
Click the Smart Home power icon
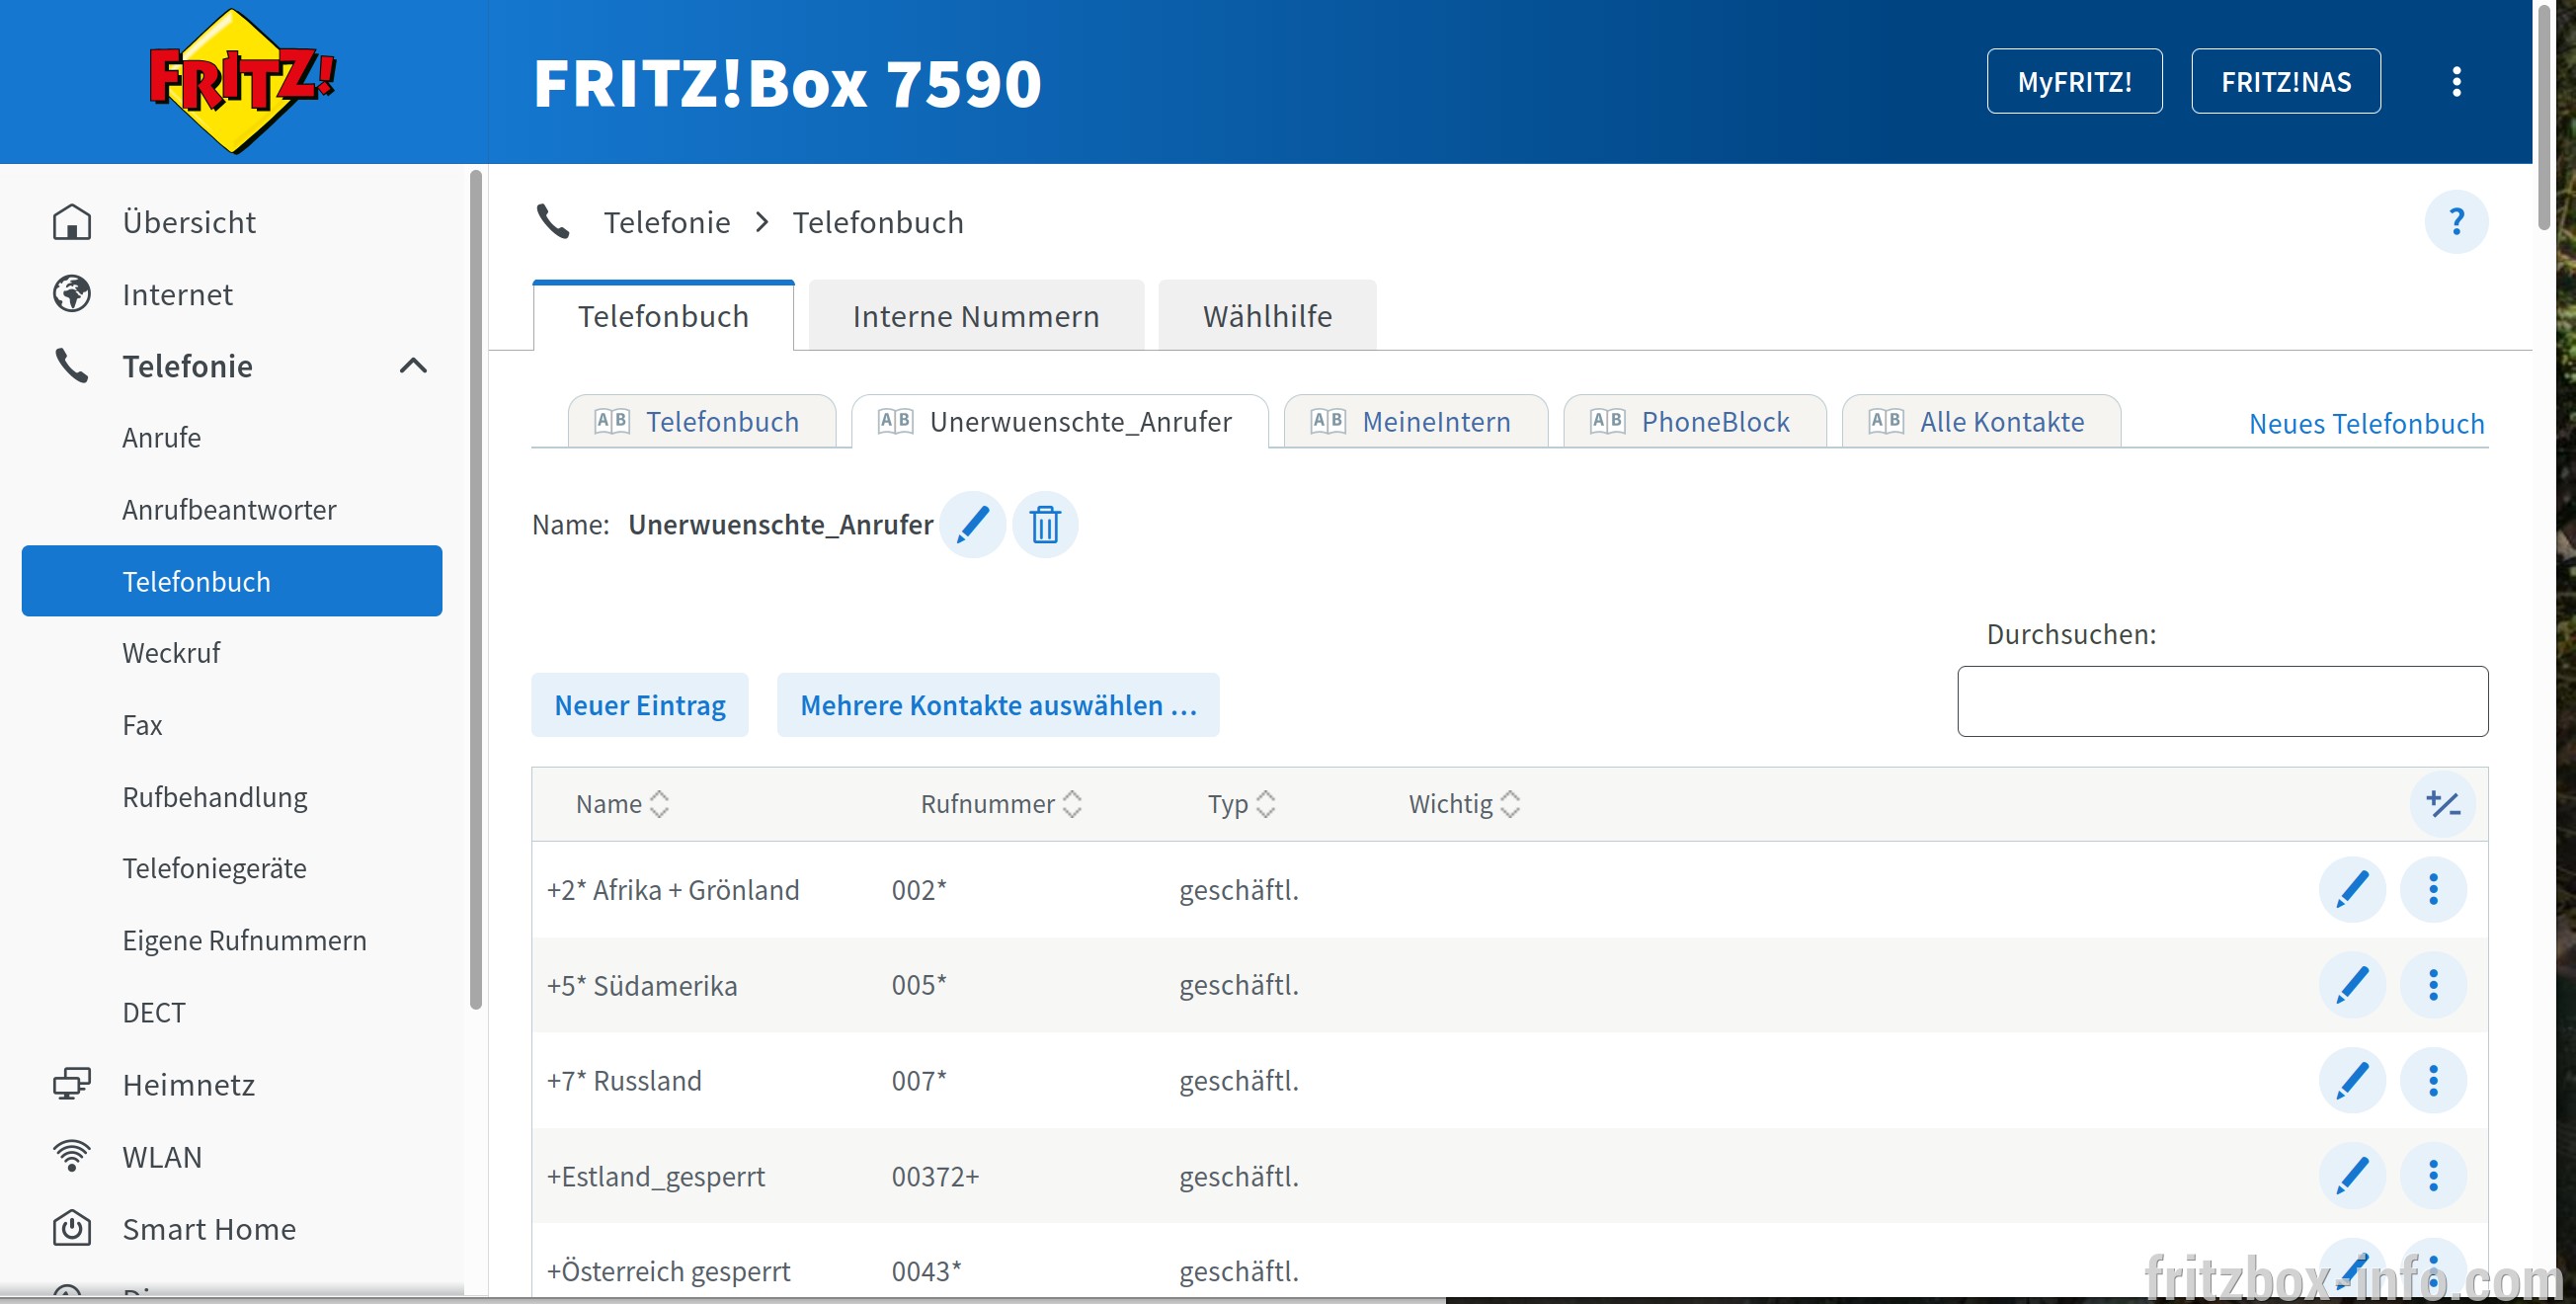click(x=72, y=1228)
